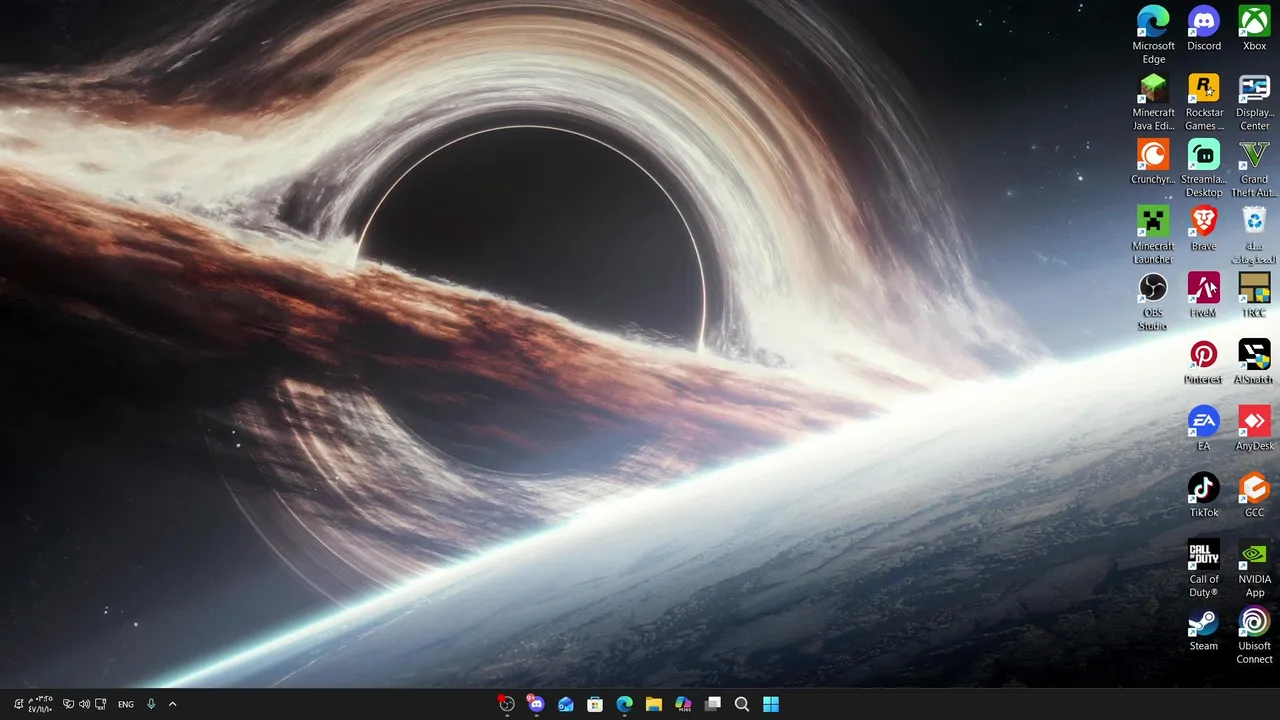Open the Brave browser shortcut
The height and width of the screenshot is (720, 1280).
[x=1204, y=228]
